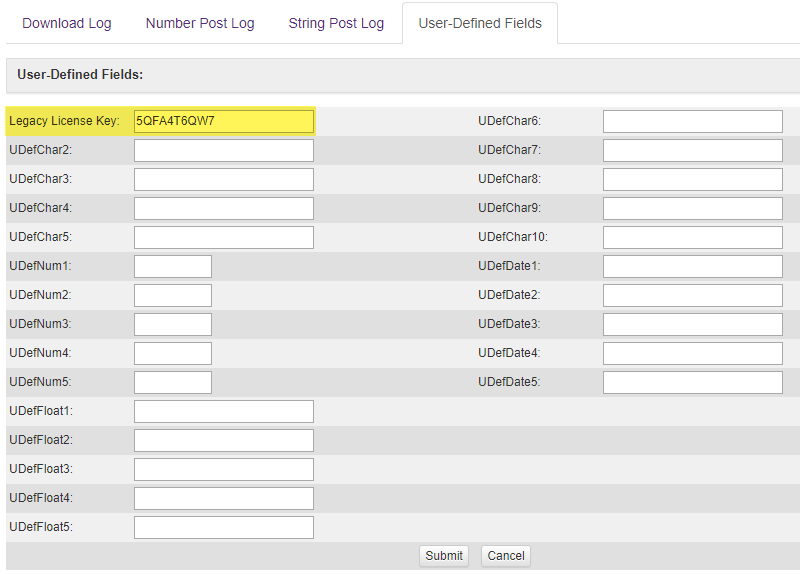Select the UDefNum4 input box
Screen dimensions: 800x574
[173, 353]
